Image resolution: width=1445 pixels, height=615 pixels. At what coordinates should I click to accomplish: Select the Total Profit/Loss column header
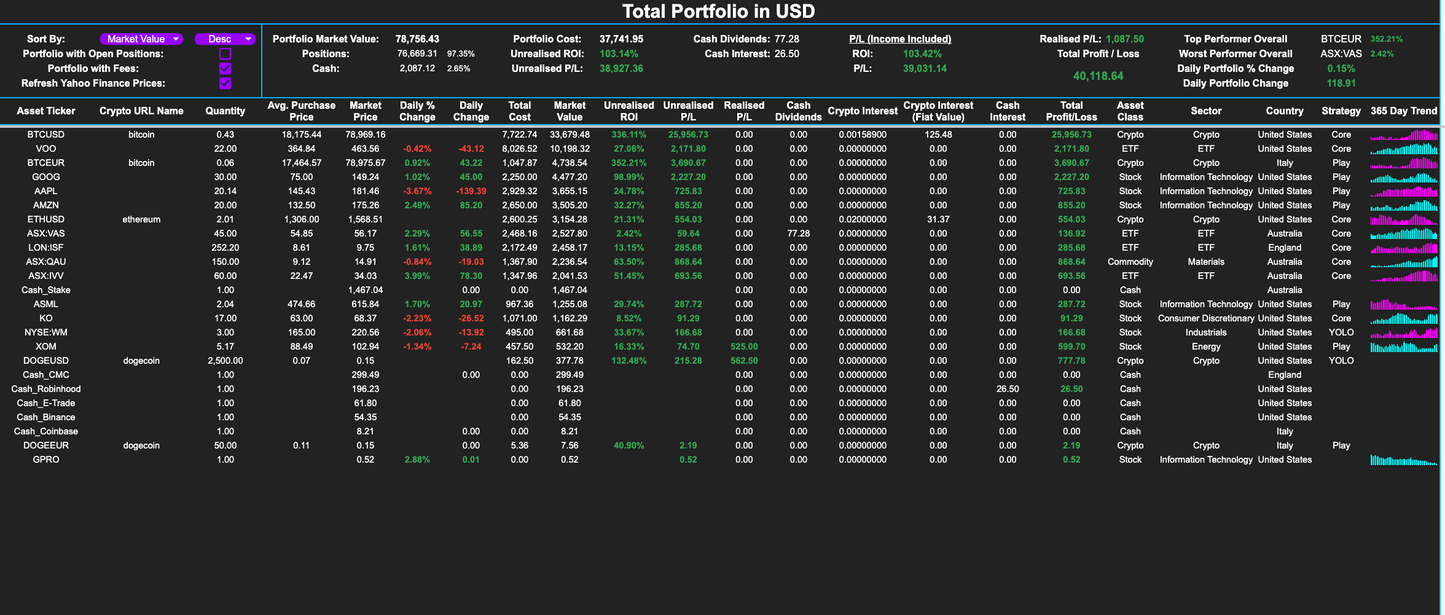pos(1072,111)
